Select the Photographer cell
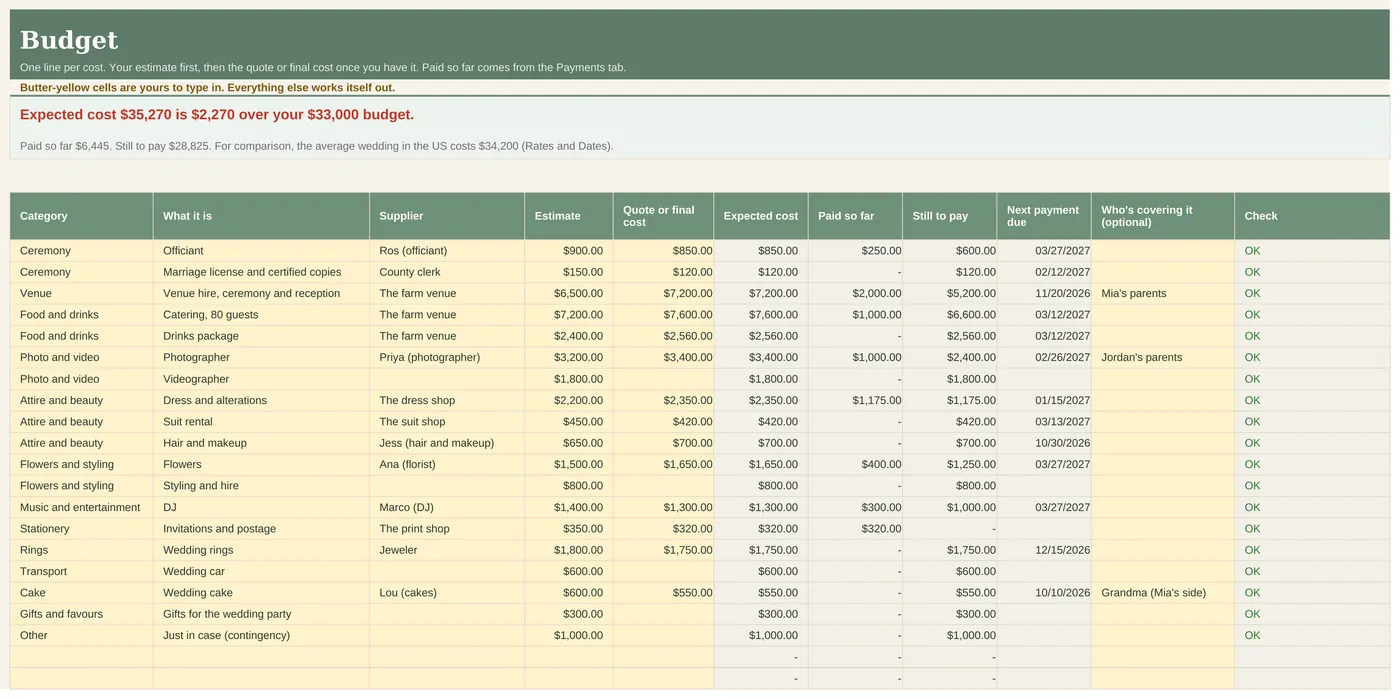The width and height of the screenshot is (1400, 699). (261, 358)
